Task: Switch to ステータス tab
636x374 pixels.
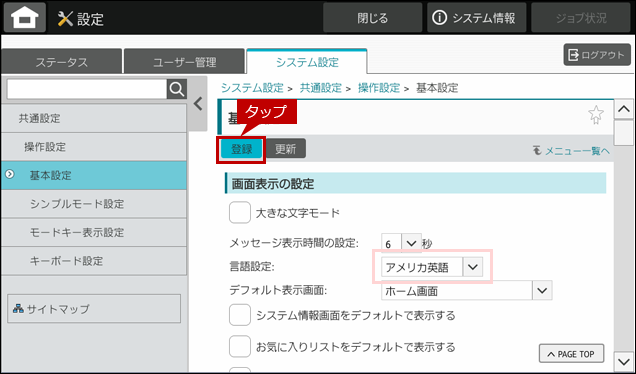Action: tap(62, 62)
